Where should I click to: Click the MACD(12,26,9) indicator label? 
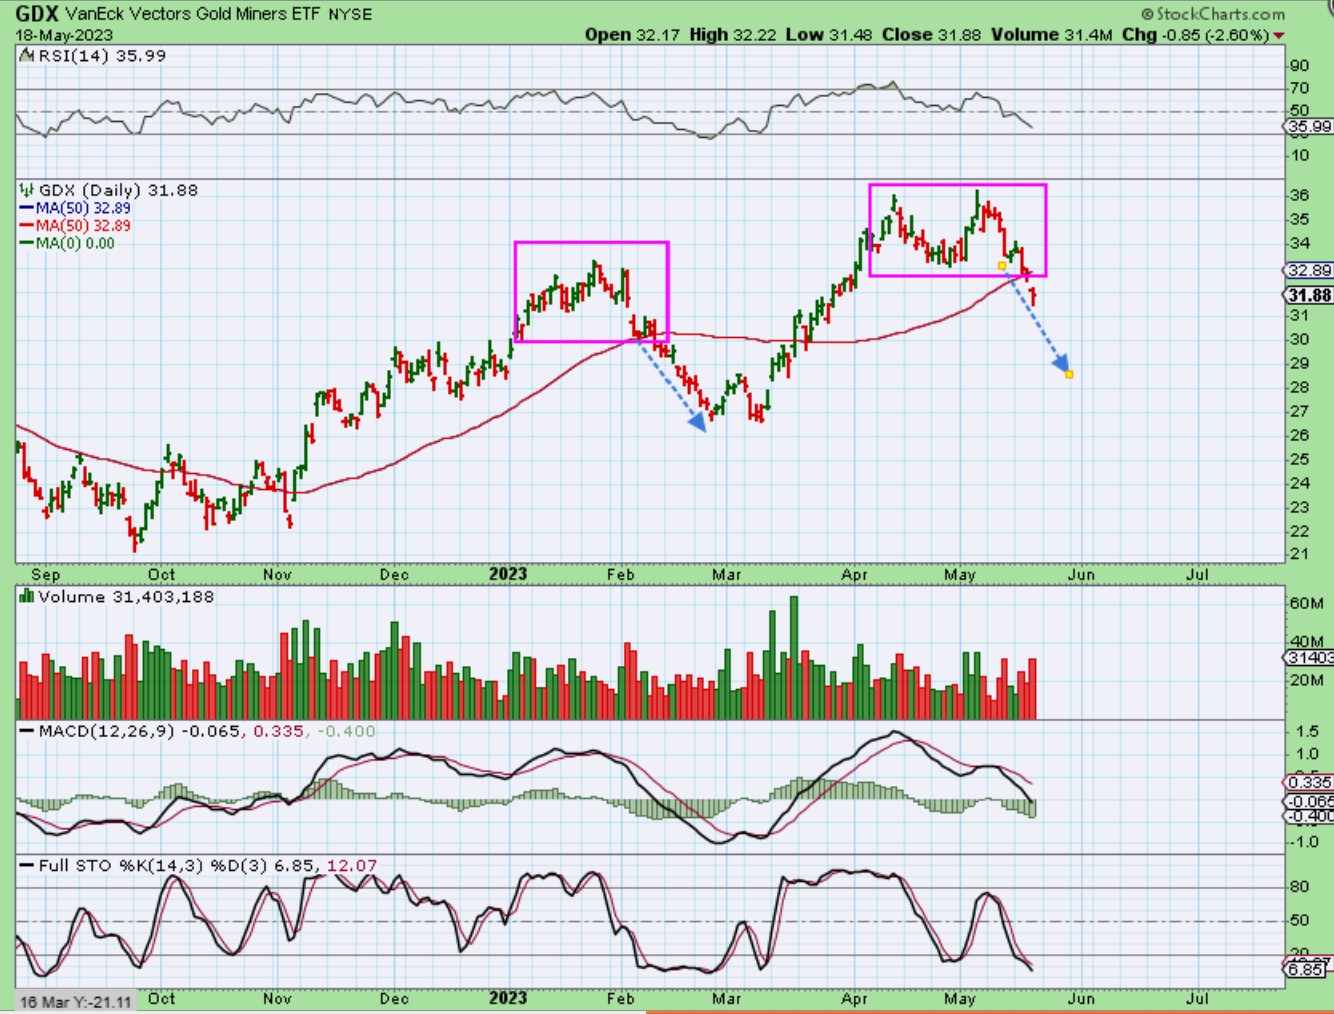105,731
